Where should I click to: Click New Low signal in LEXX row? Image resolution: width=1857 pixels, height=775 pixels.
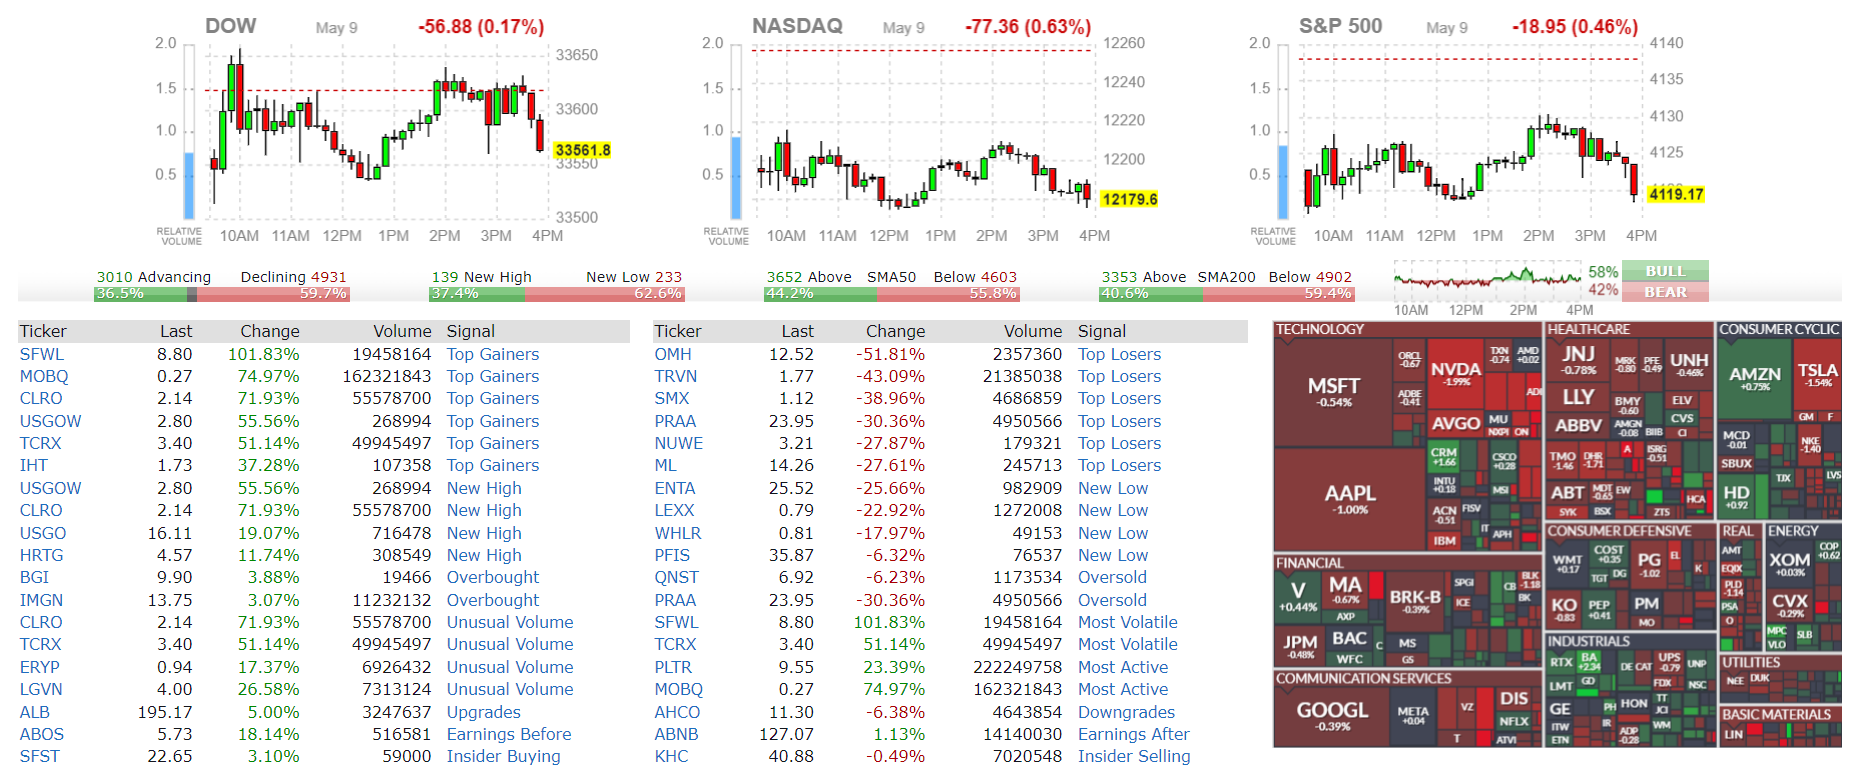1113,510
